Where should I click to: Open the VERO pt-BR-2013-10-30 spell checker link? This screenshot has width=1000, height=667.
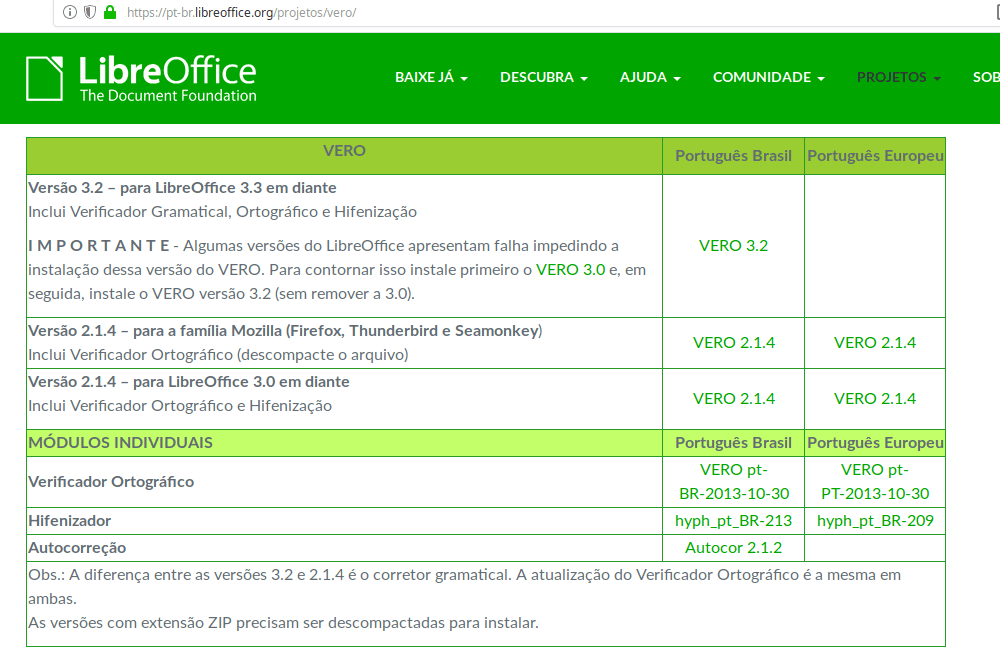[x=733, y=482]
